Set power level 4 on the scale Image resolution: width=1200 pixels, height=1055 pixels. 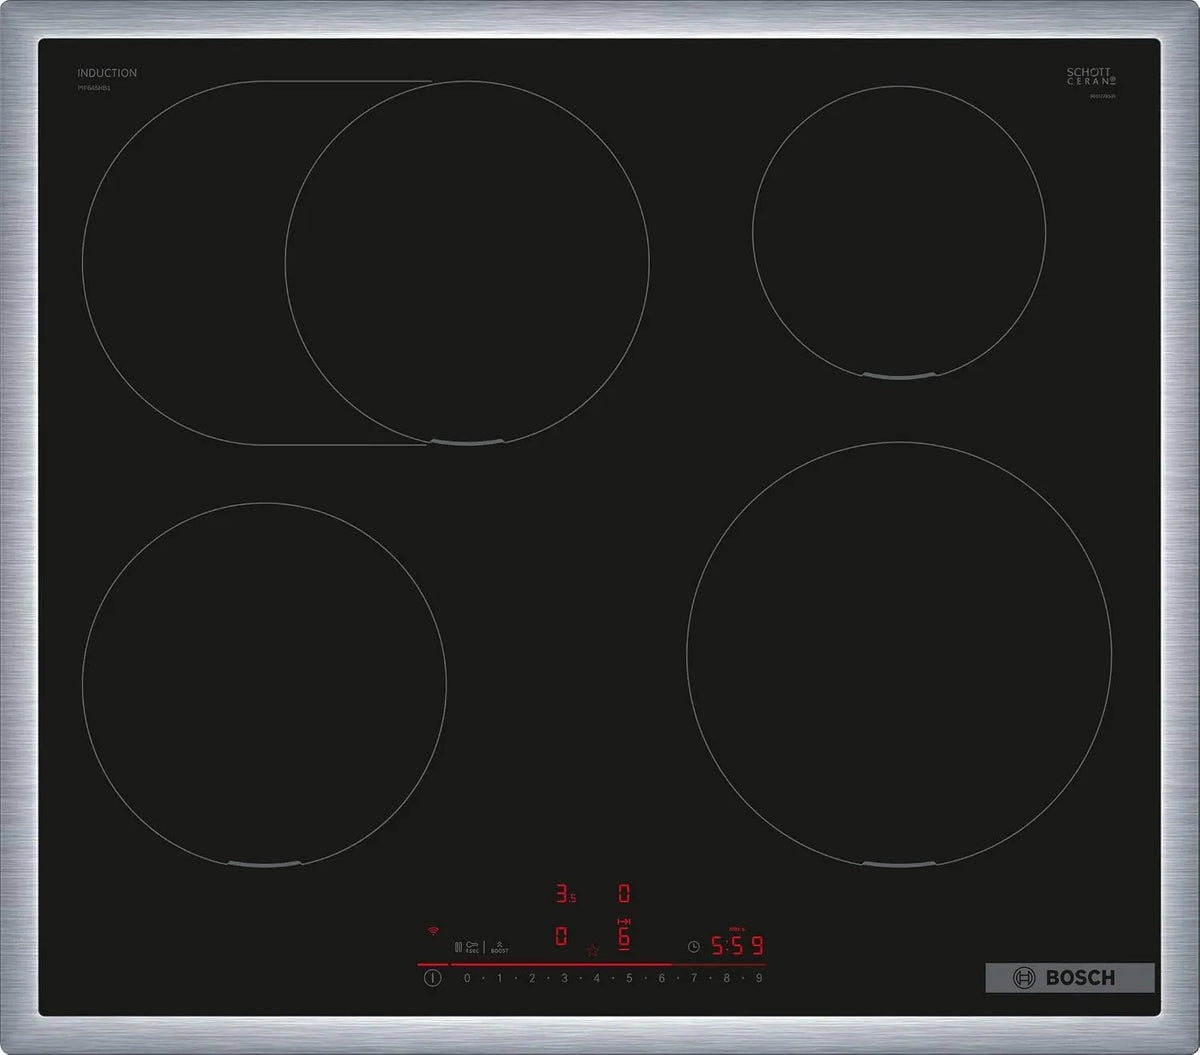coord(597,978)
